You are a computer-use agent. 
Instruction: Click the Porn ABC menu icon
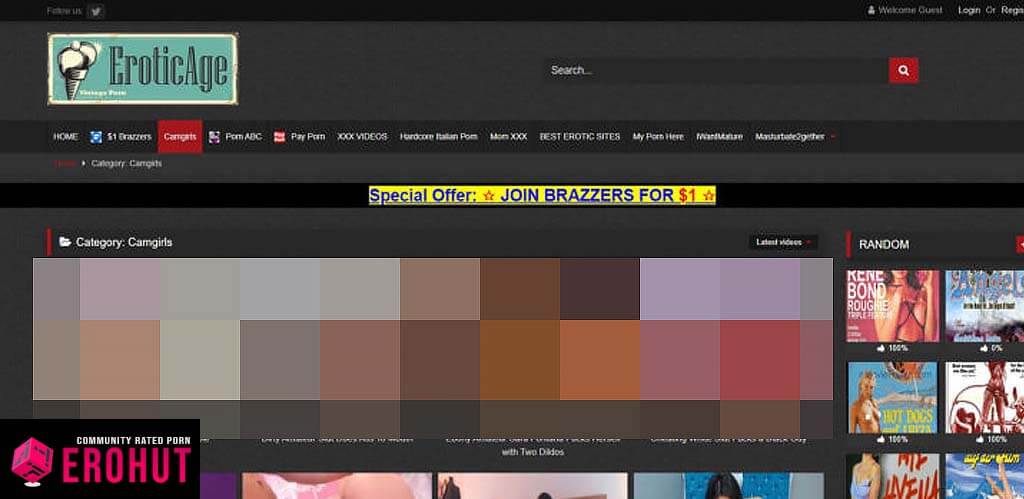tap(214, 137)
